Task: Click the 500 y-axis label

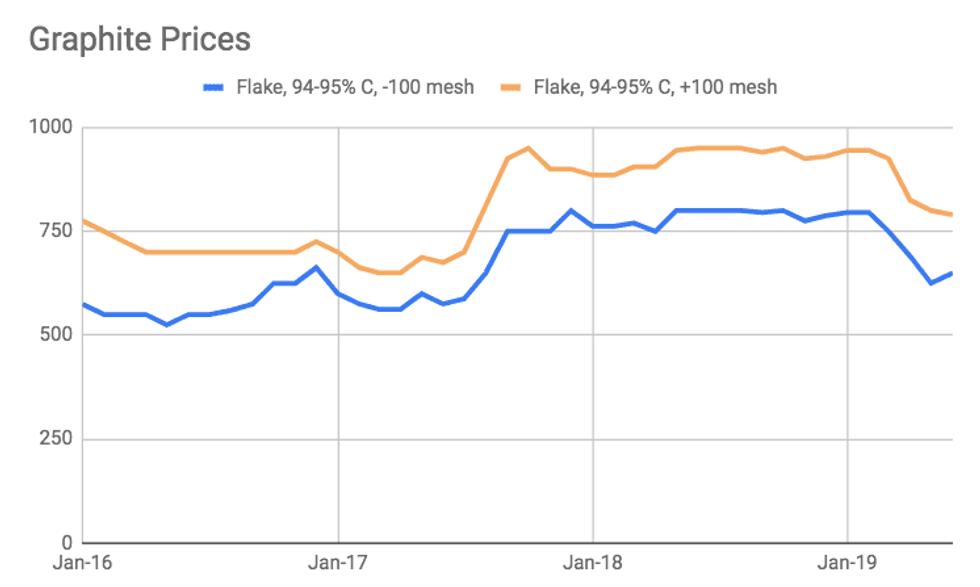Action: 55,335
